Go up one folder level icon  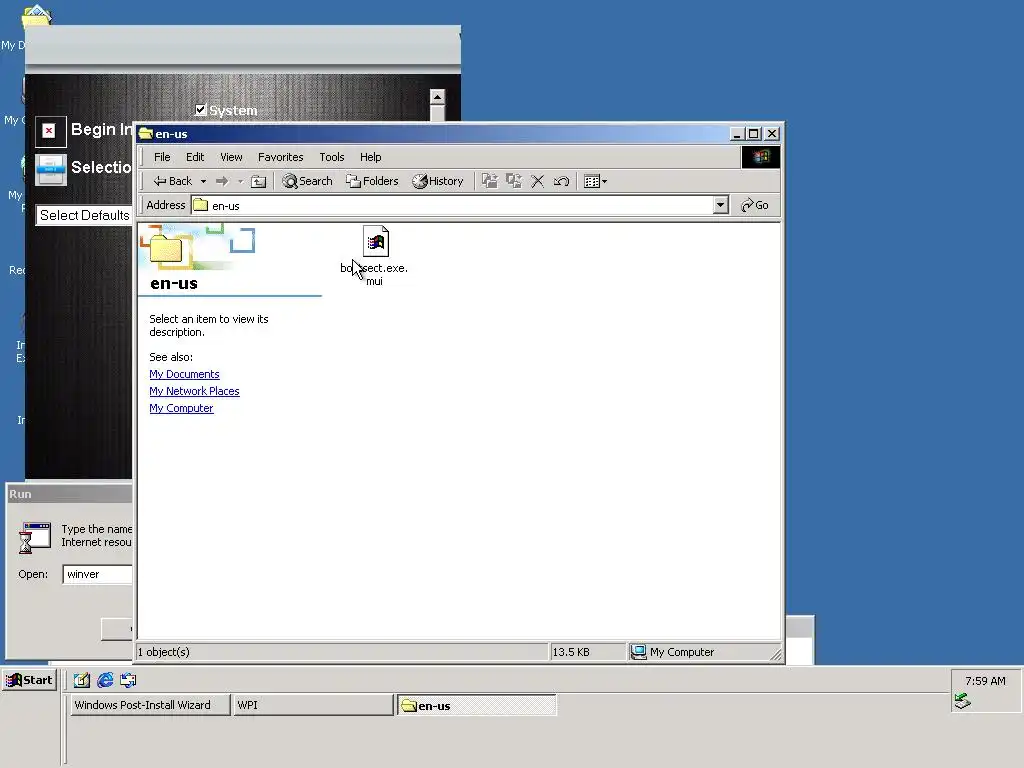click(x=259, y=182)
